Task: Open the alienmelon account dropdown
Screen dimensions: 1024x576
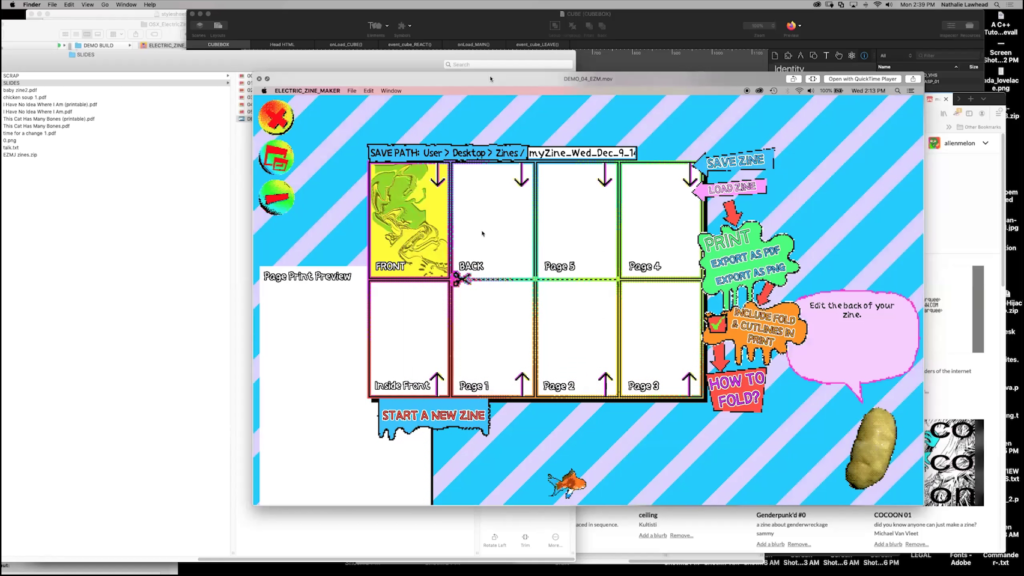Action: coord(985,143)
